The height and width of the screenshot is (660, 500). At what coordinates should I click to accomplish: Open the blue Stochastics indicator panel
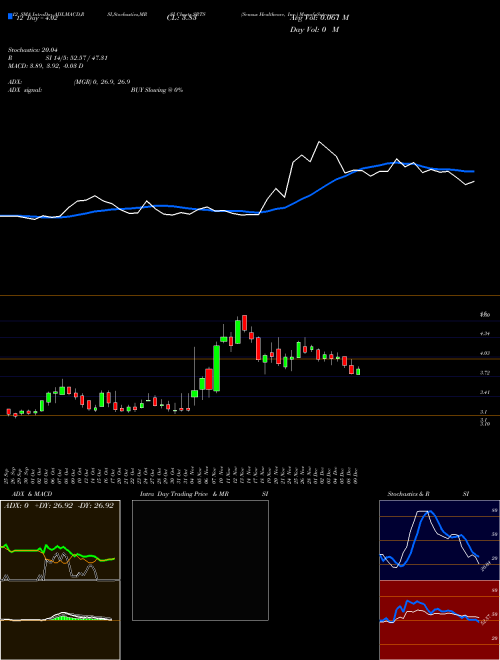[x=439, y=540]
